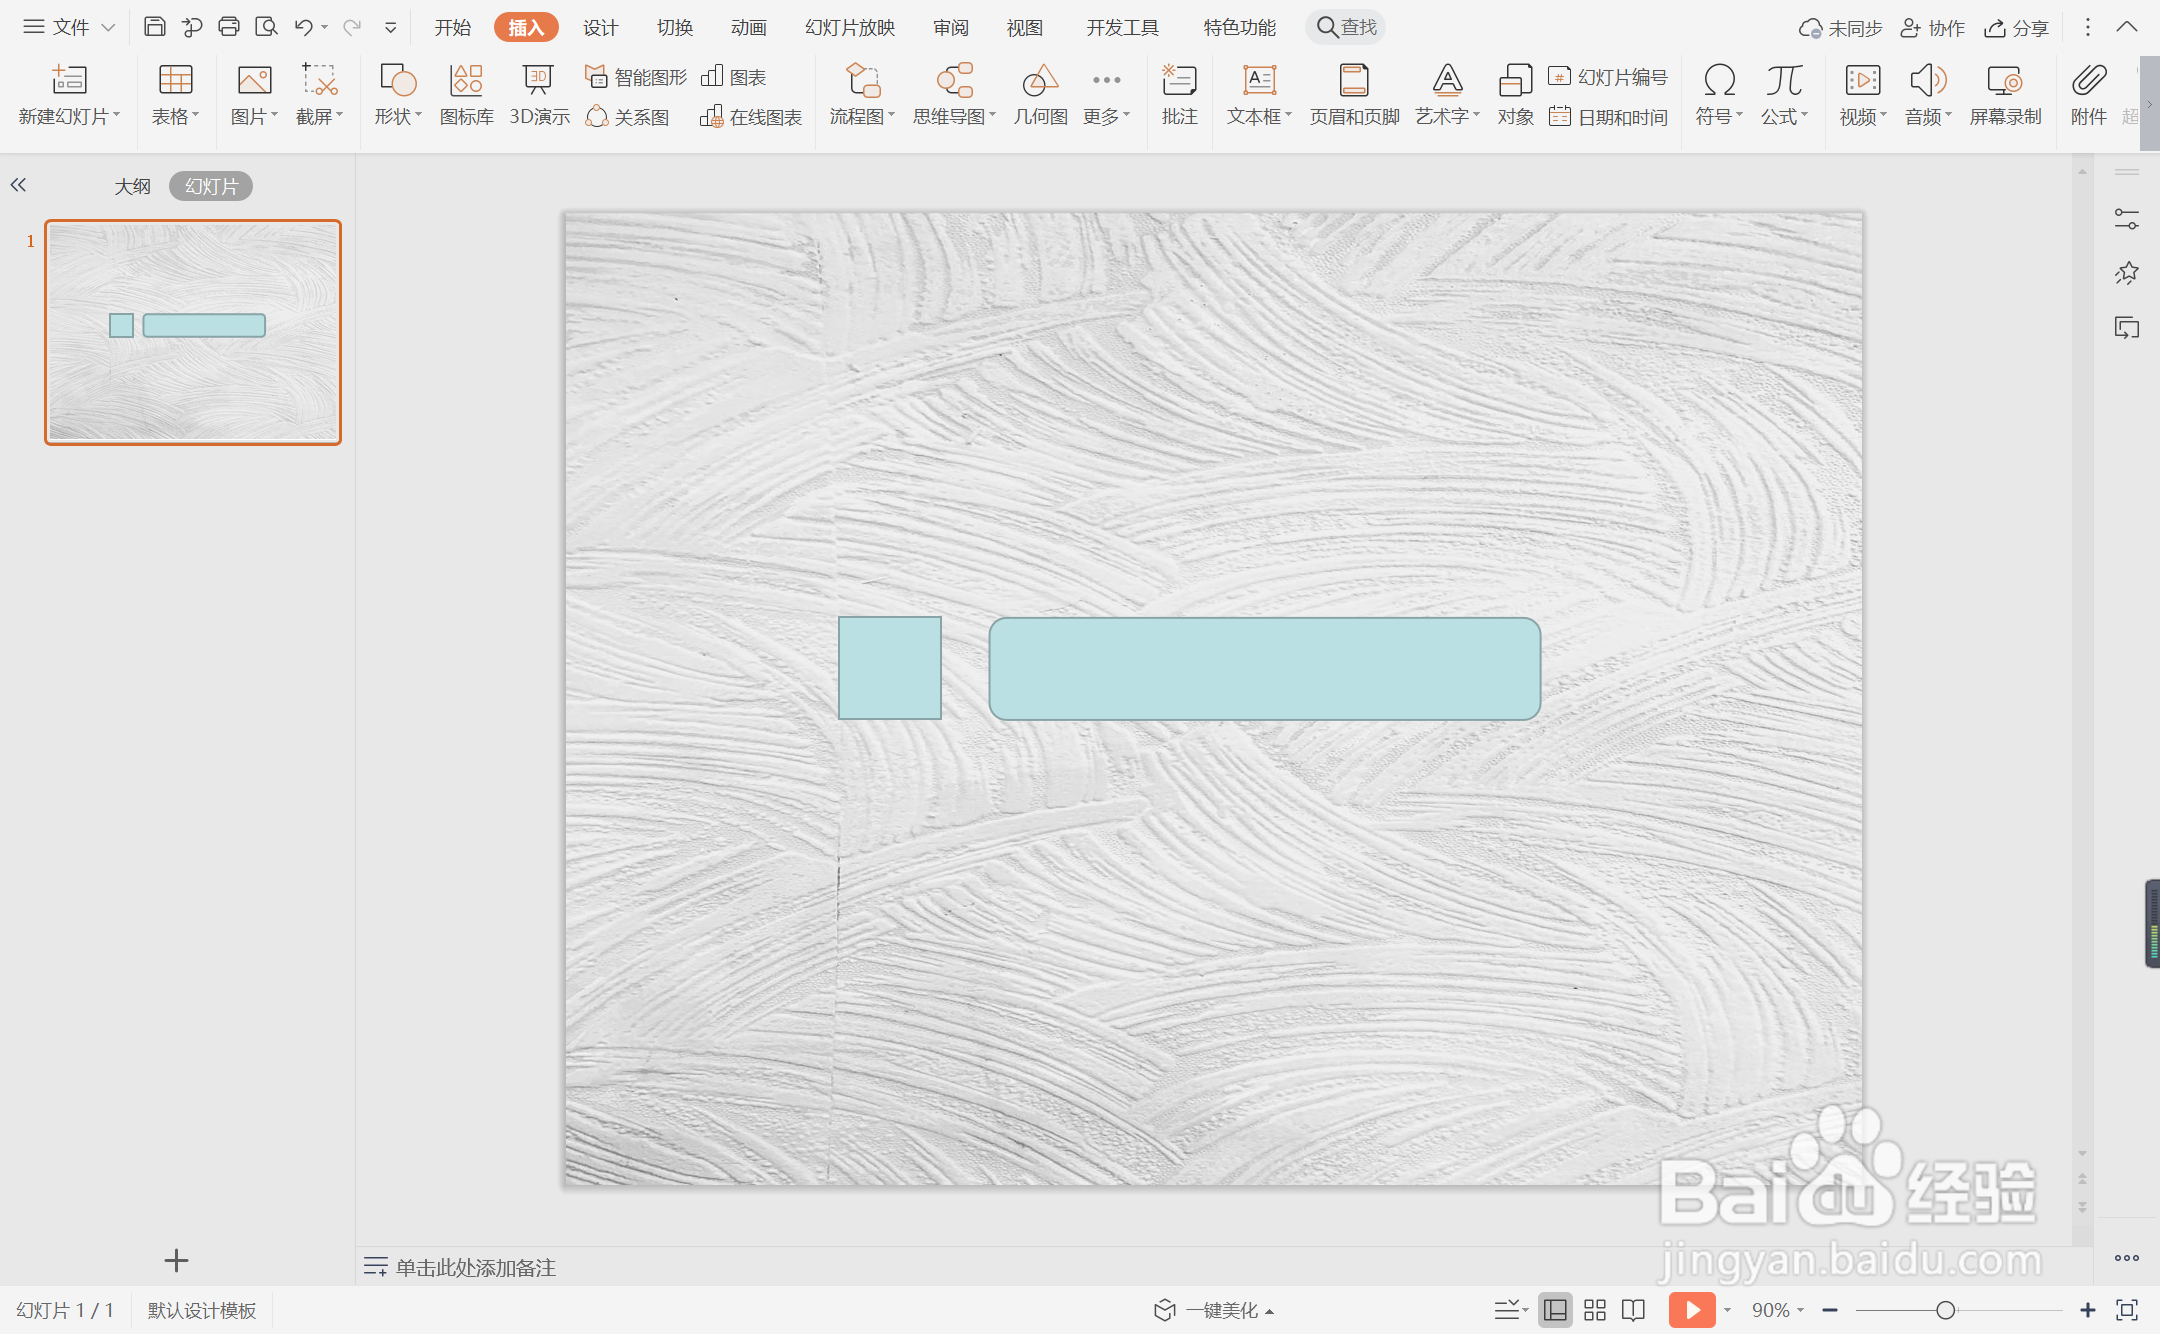The height and width of the screenshot is (1334, 2160).
Task: Click 一键美化 beautify button
Action: point(1213,1310)
